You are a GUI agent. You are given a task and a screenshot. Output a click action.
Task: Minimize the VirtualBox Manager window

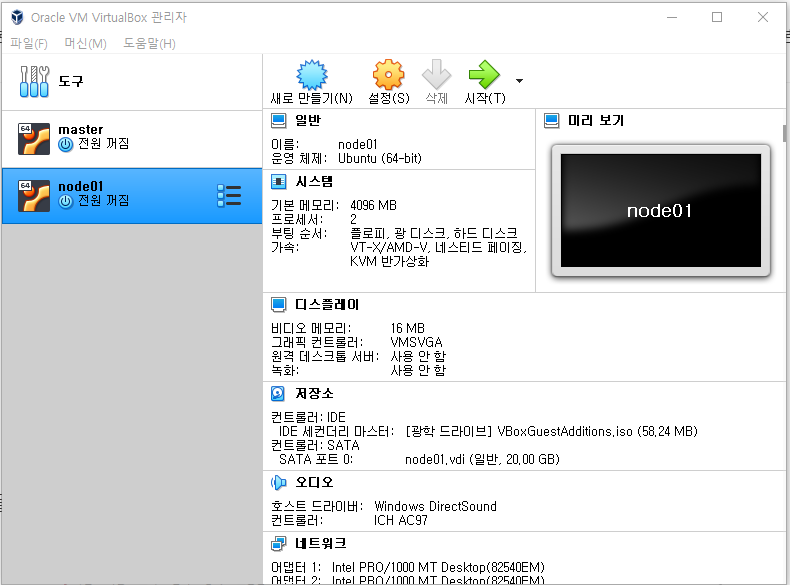coord(672,17)
